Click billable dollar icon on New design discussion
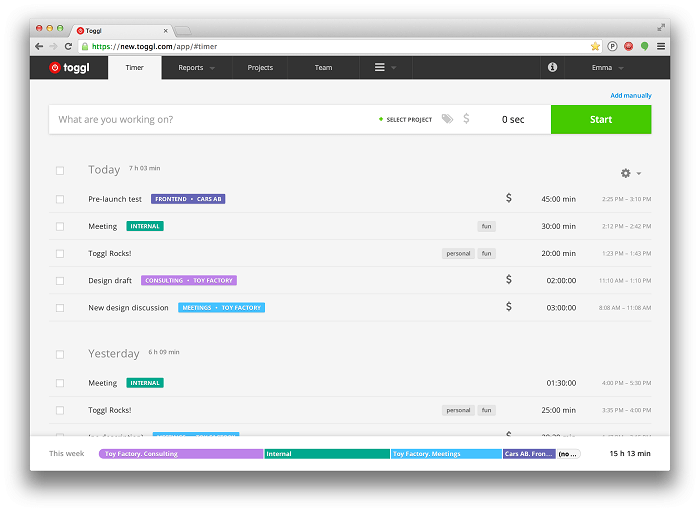Screen dimensions: 700x512 (508, 307)
